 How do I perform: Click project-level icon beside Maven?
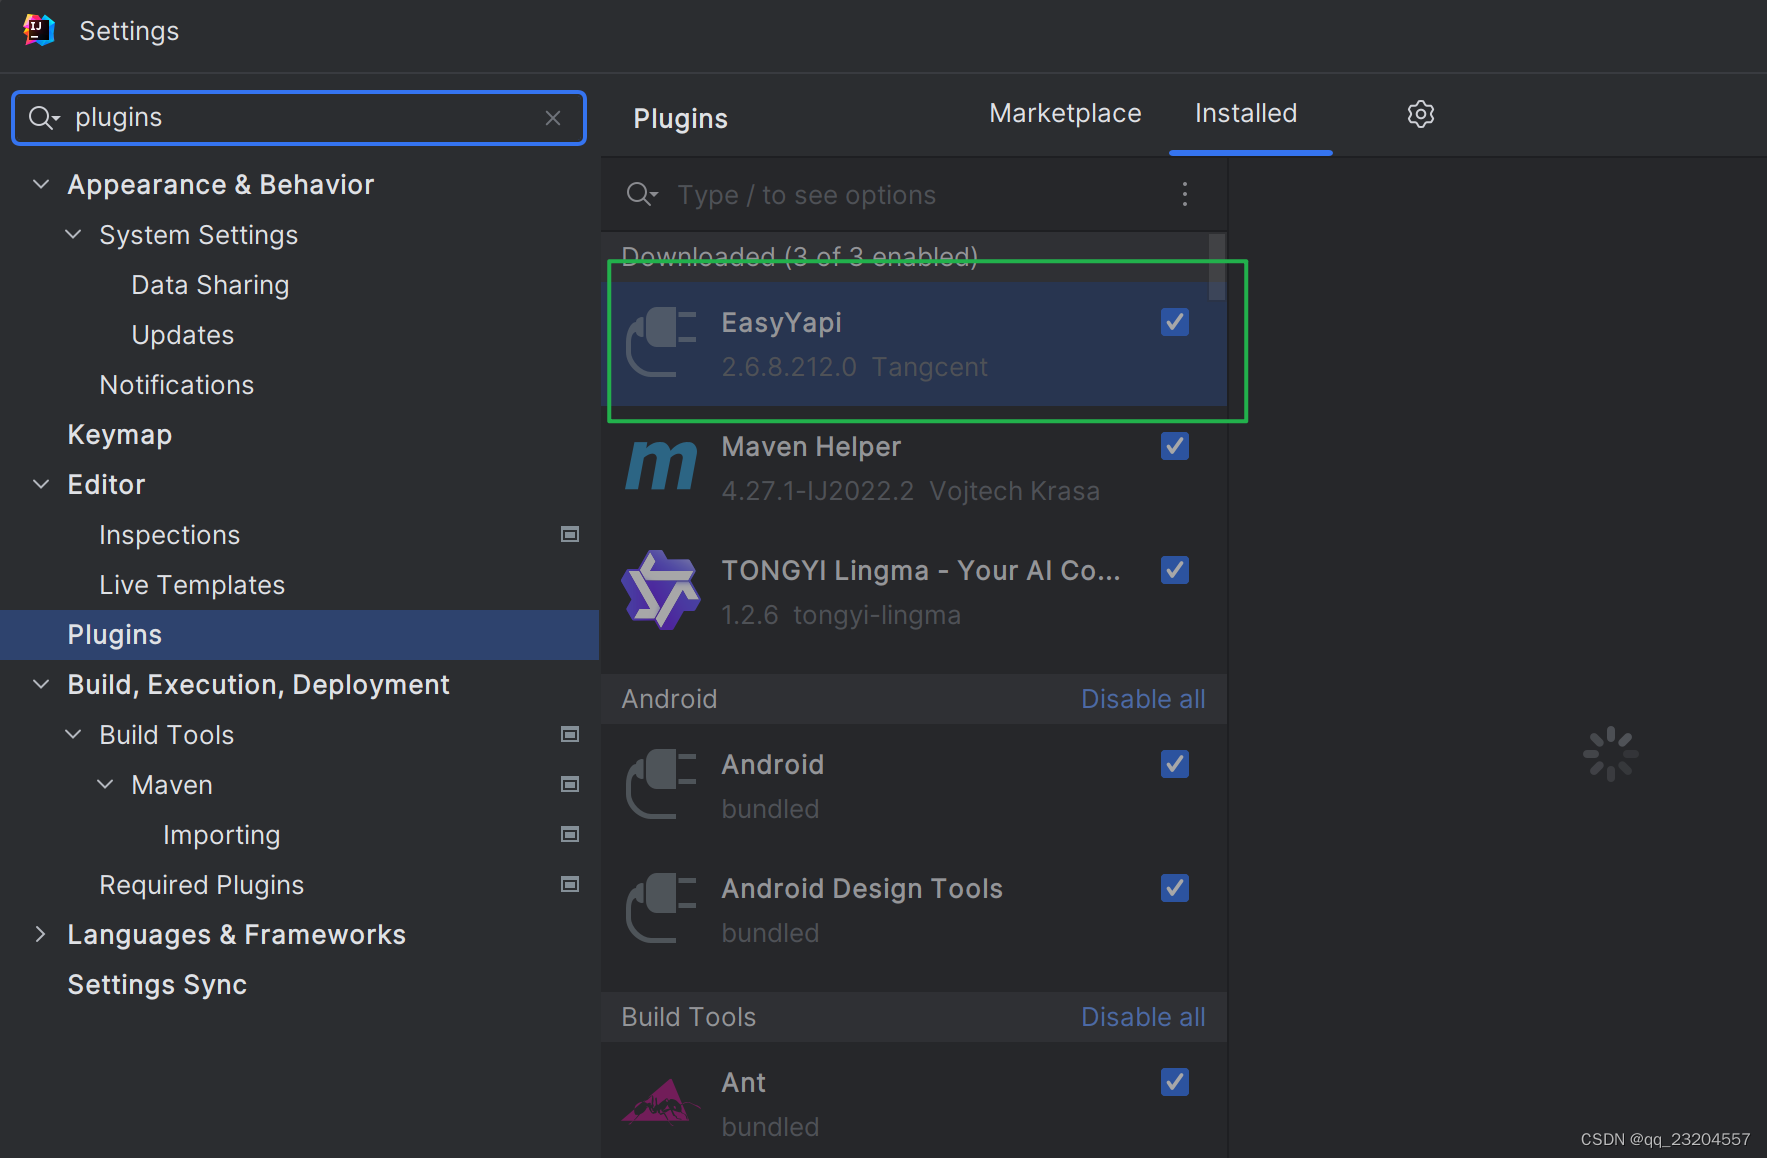570,784
